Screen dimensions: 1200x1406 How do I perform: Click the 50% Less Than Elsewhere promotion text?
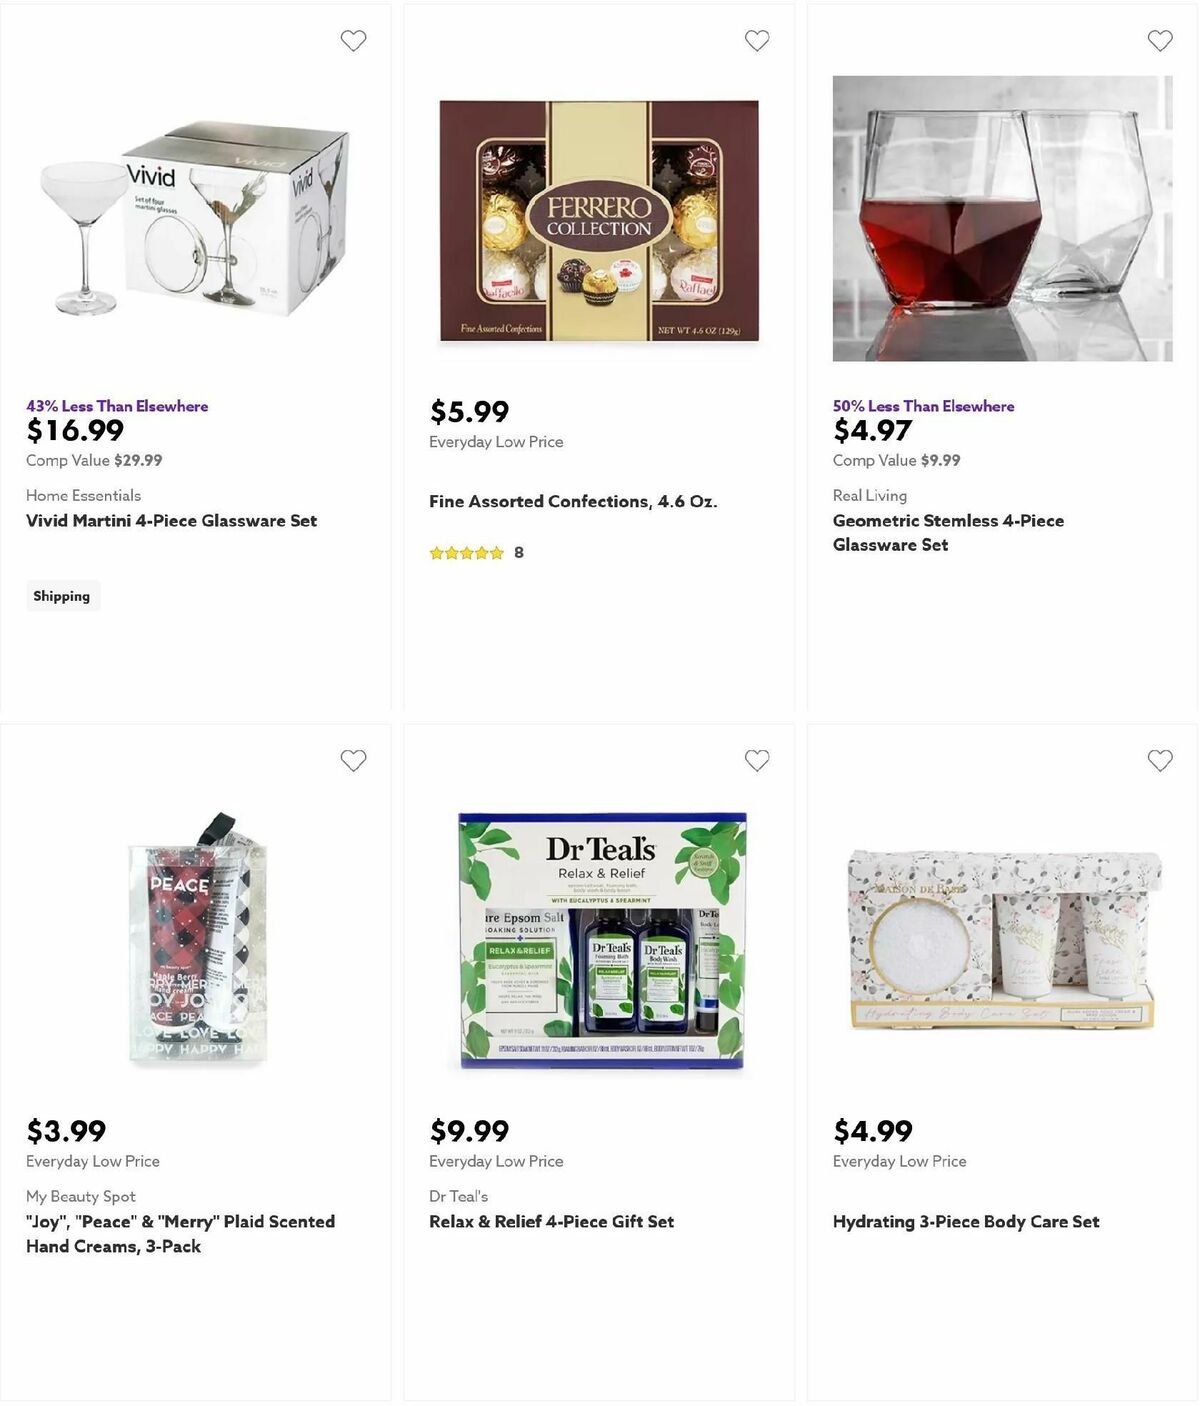922,406
